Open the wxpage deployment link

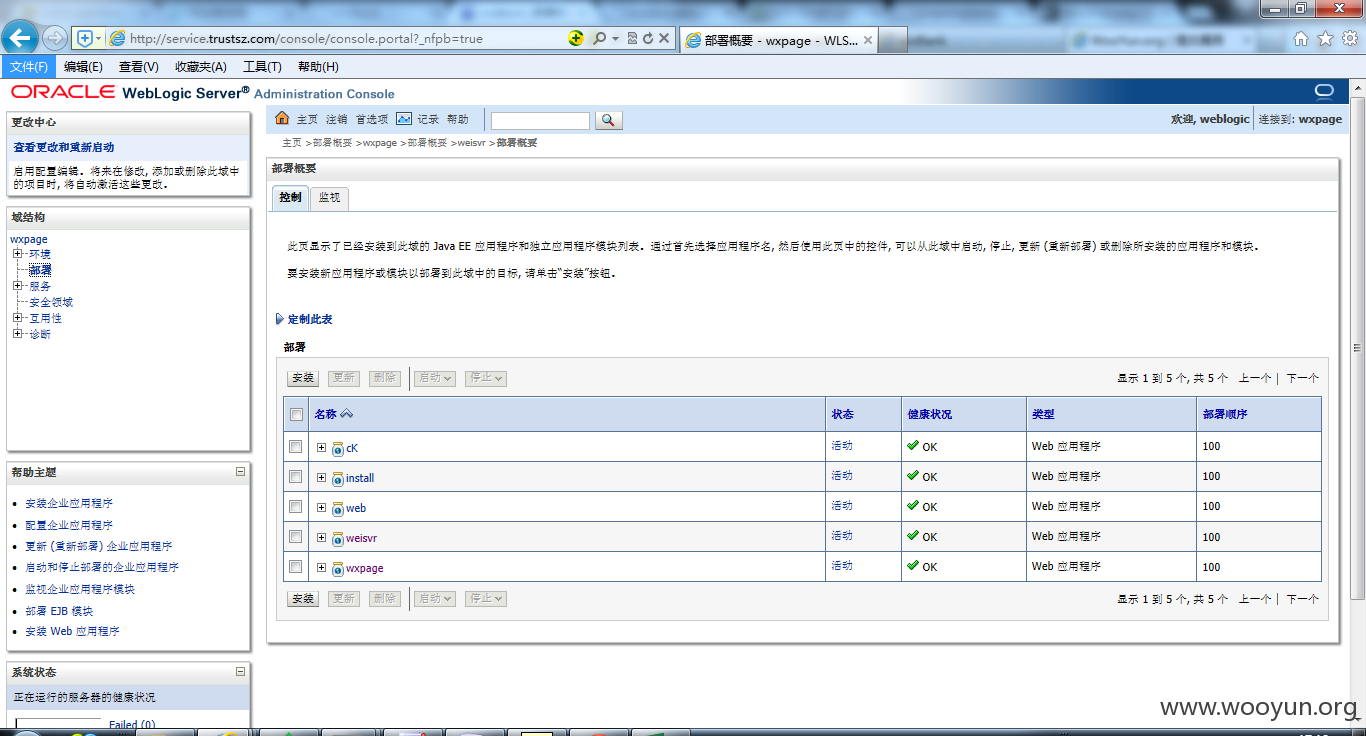pos(365,568)
